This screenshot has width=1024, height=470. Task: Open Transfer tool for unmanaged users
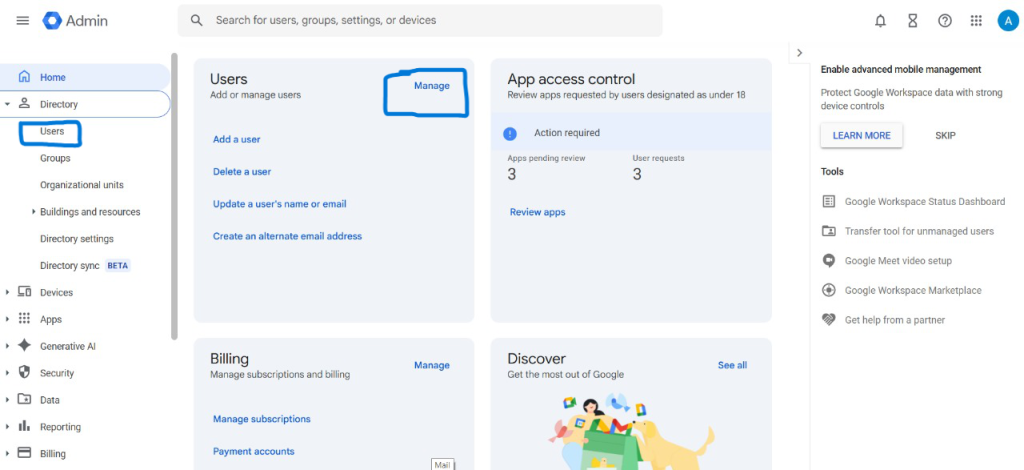click(919, 230)
